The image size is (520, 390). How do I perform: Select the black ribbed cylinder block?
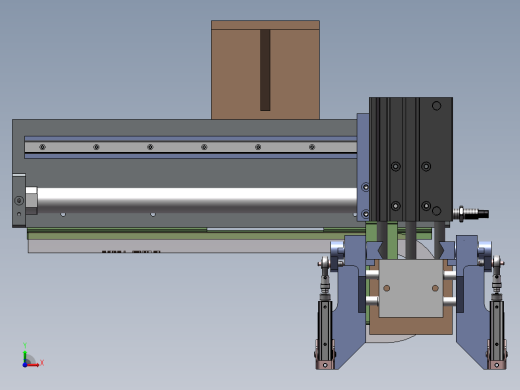point(411,159)
